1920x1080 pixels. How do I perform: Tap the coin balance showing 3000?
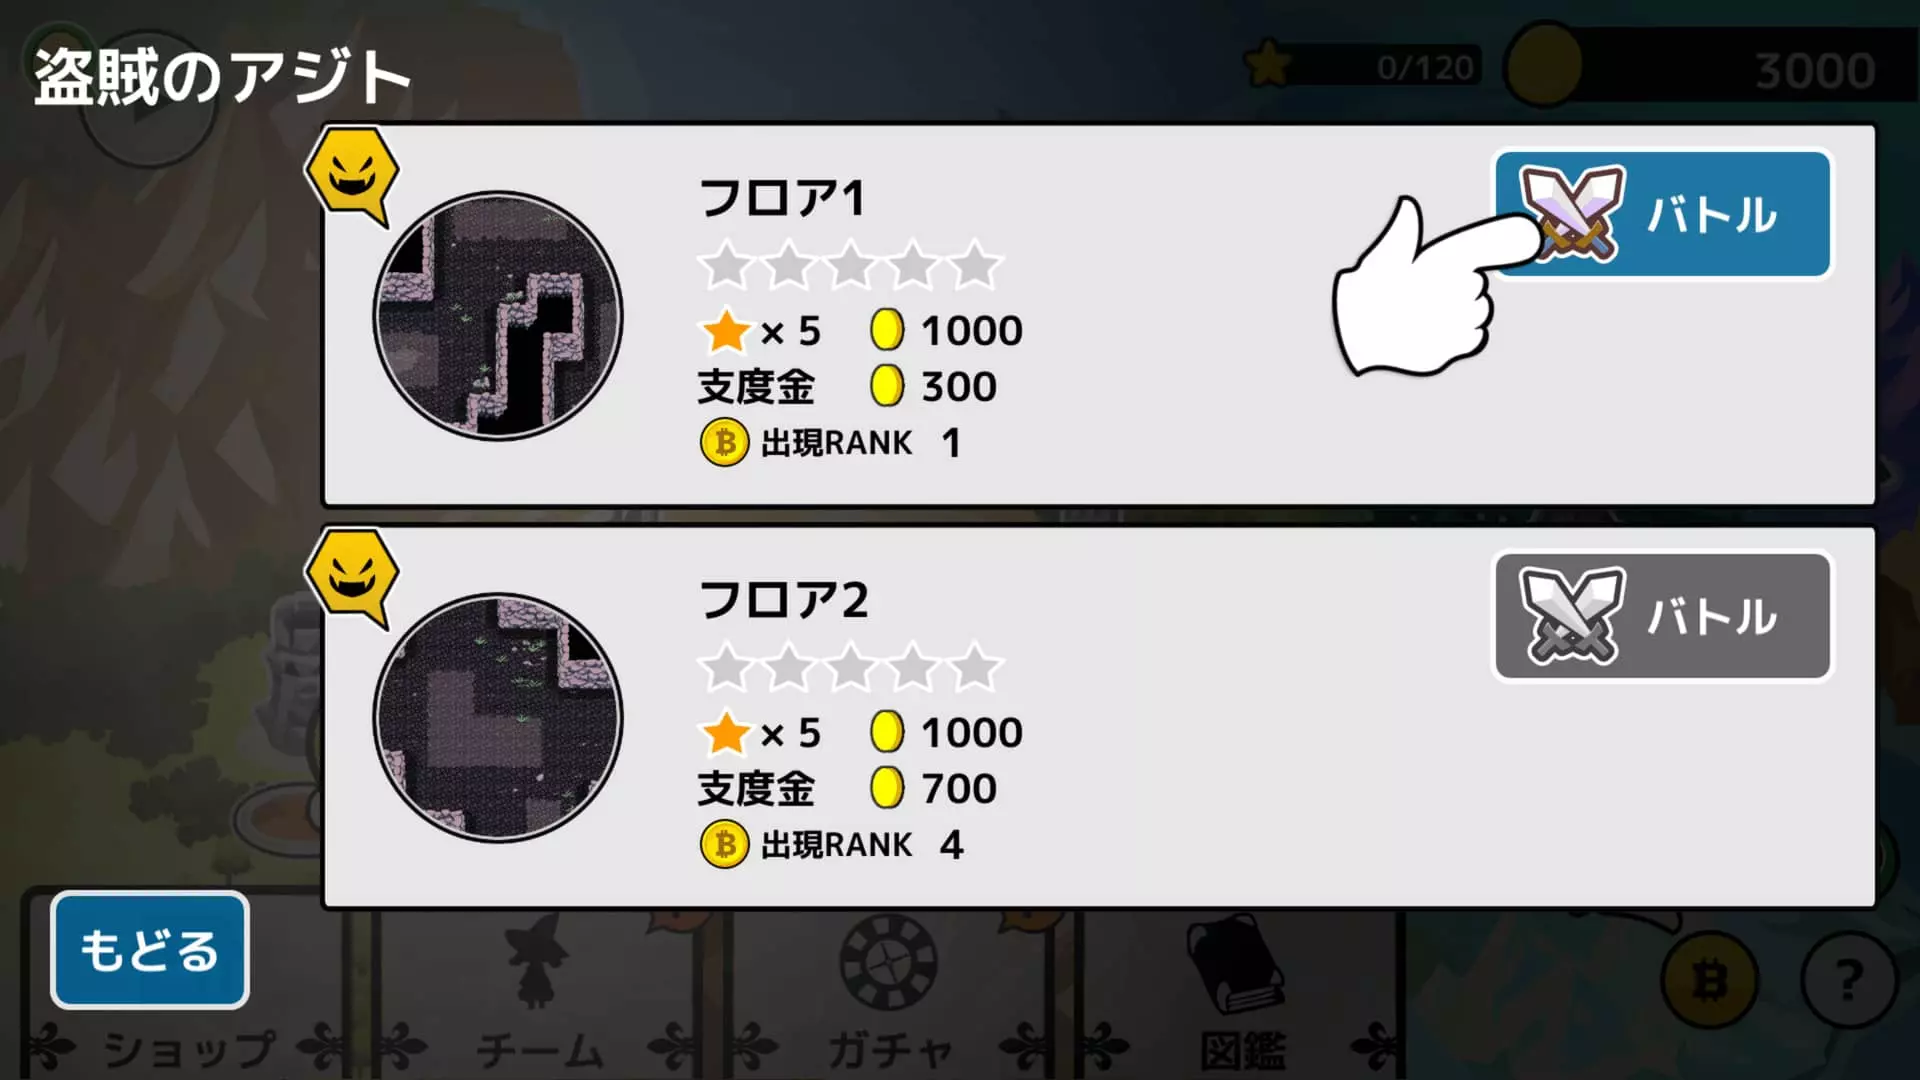pos(1710,66)
